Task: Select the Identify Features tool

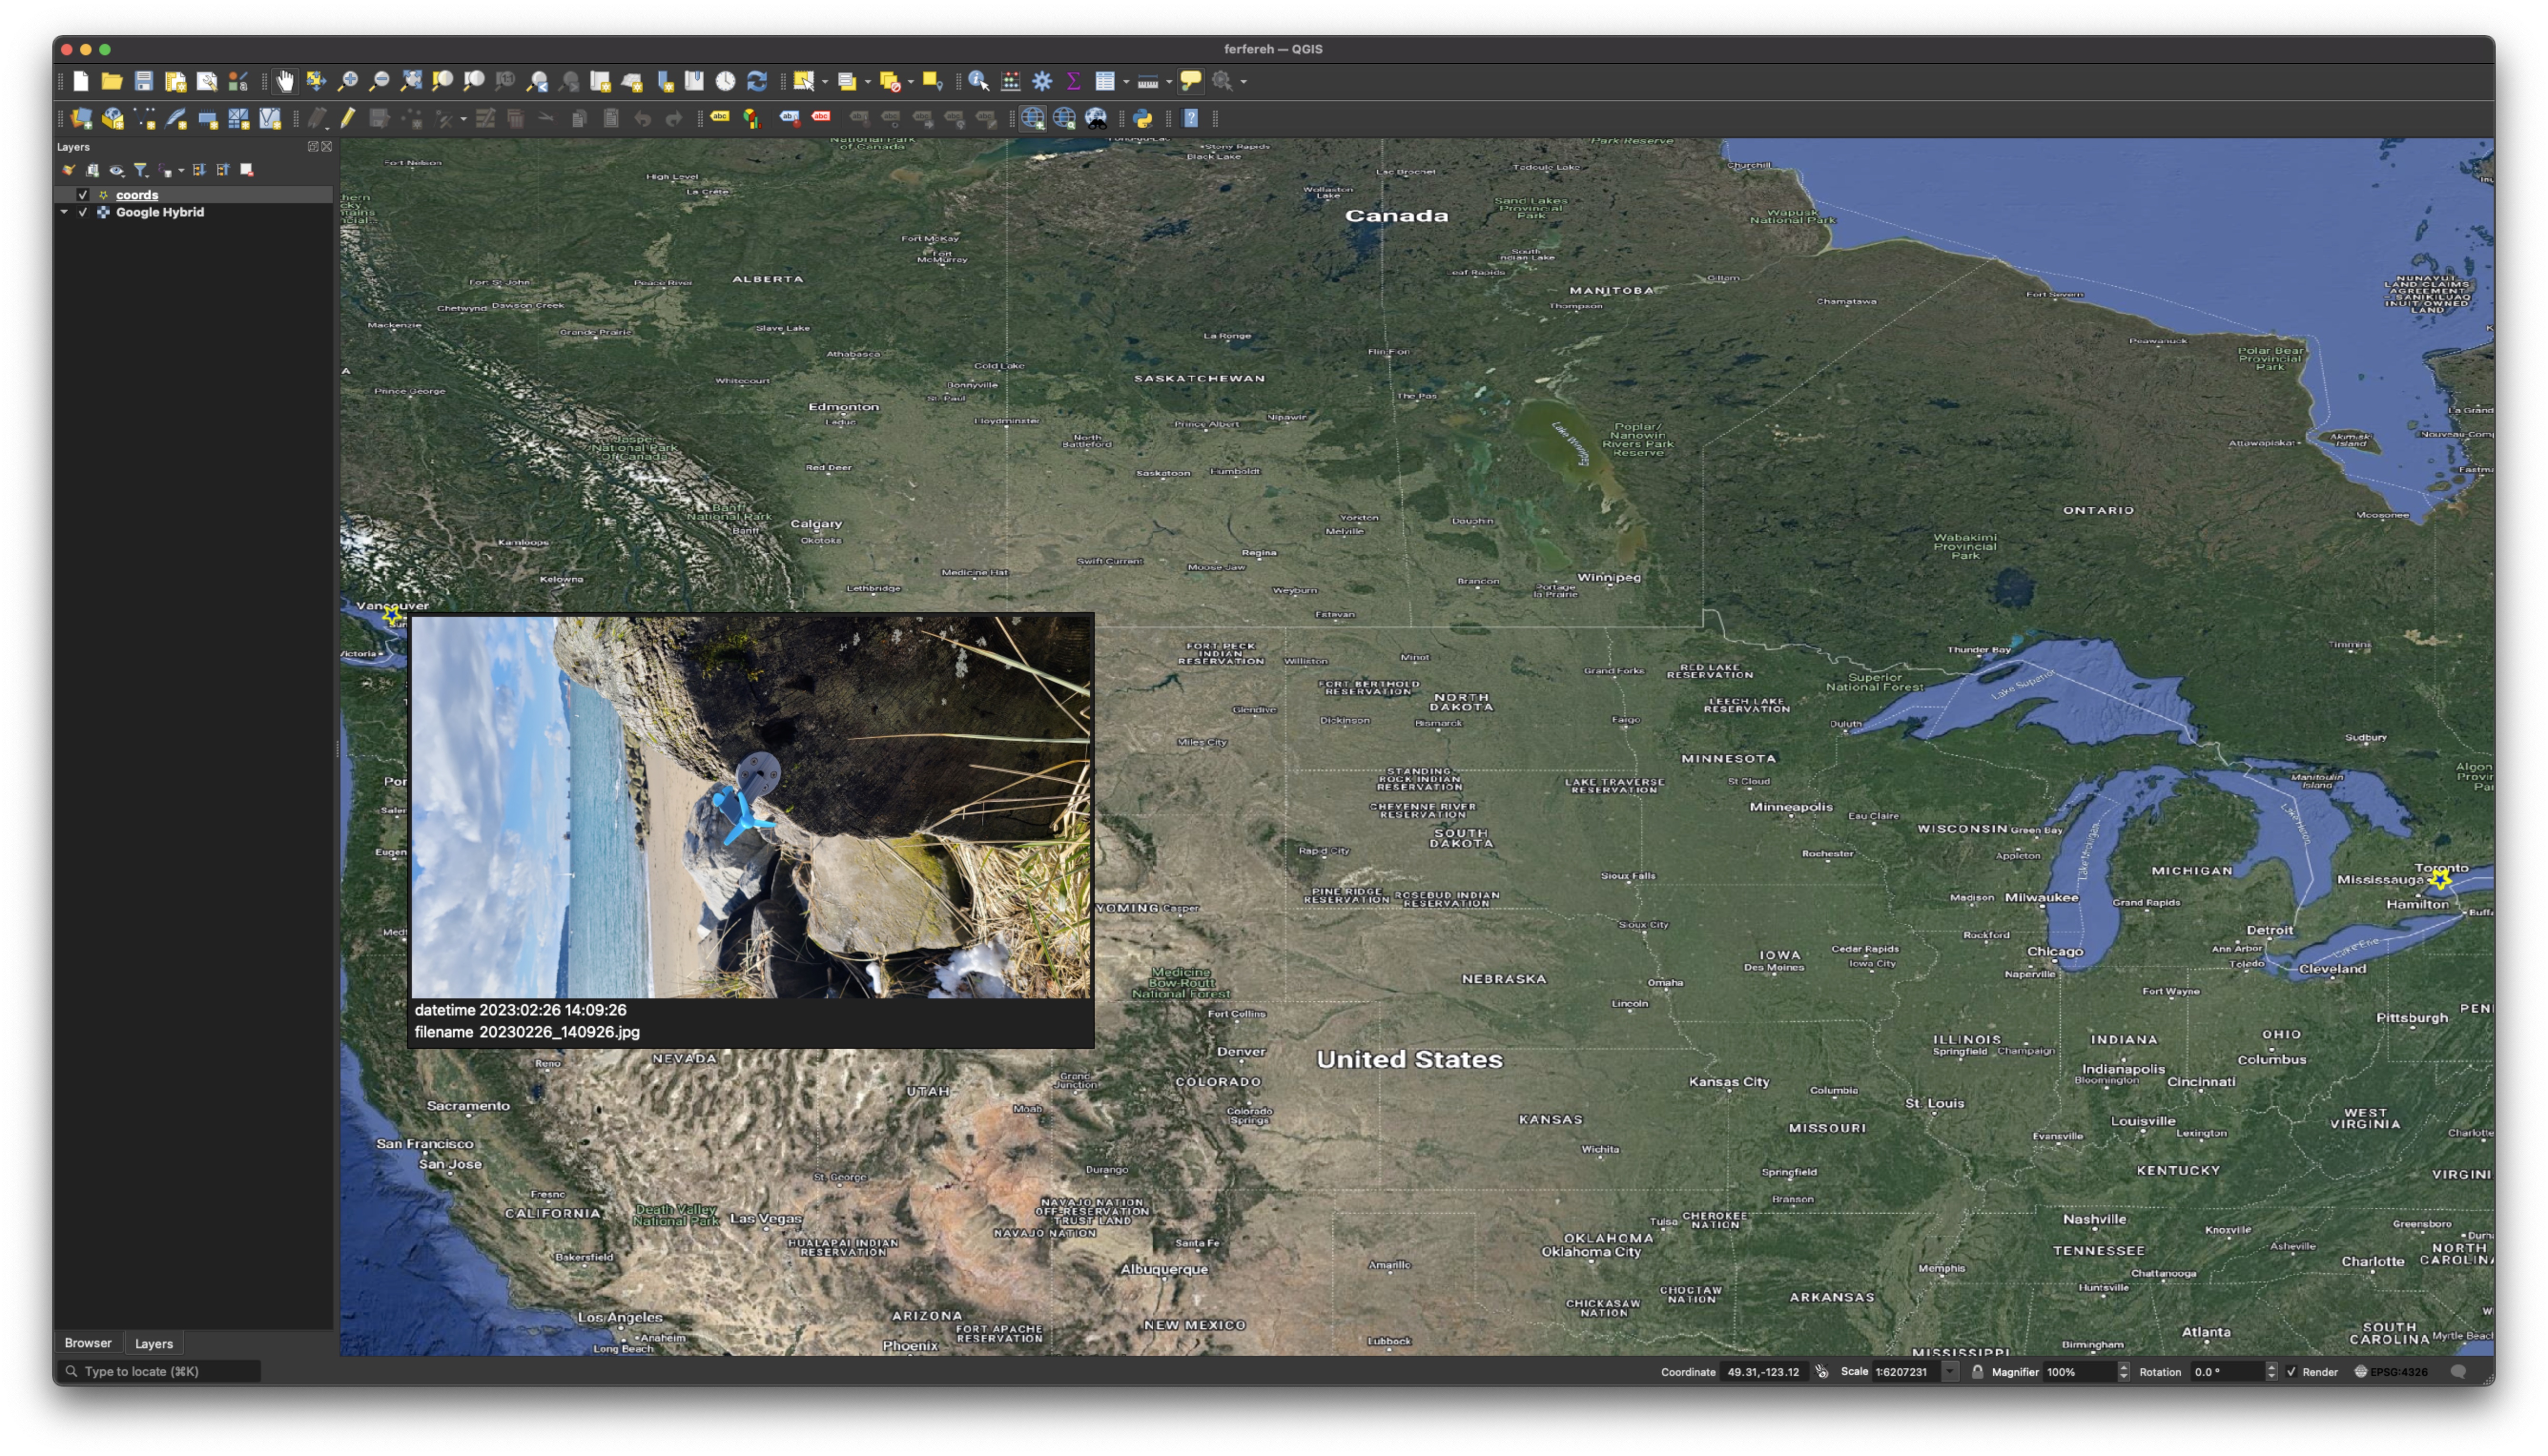Action: click(979, 82)
